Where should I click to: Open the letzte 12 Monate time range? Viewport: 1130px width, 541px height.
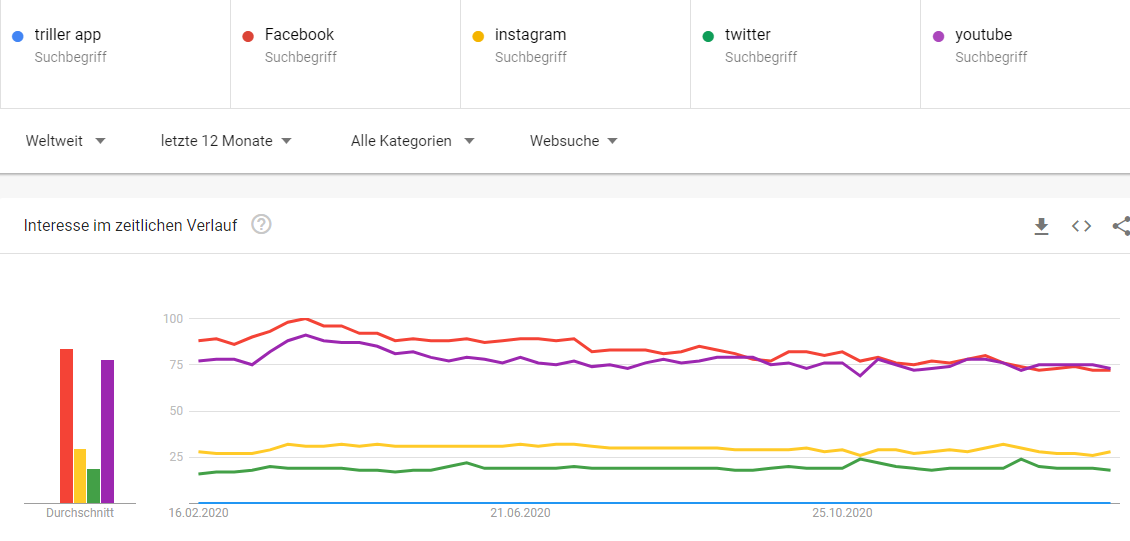[x=226, y=141]
